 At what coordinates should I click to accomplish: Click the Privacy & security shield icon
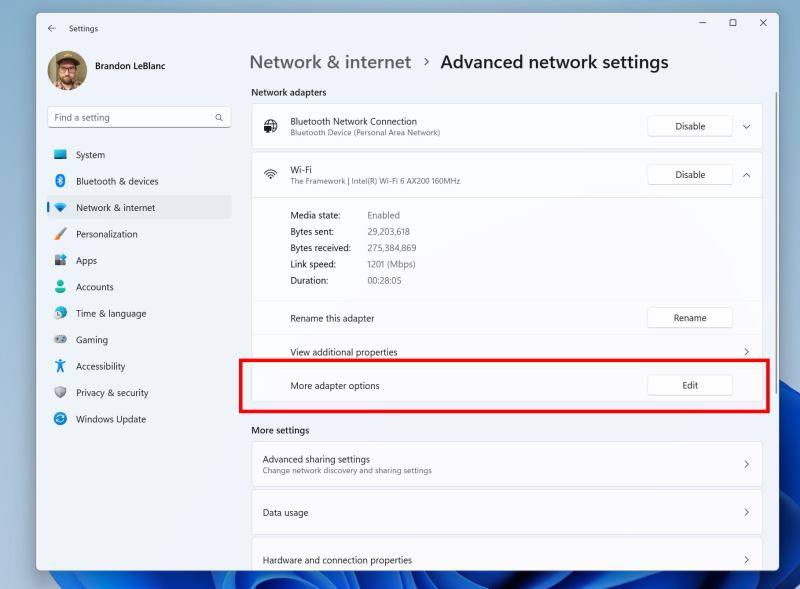(x=60, y=393)
